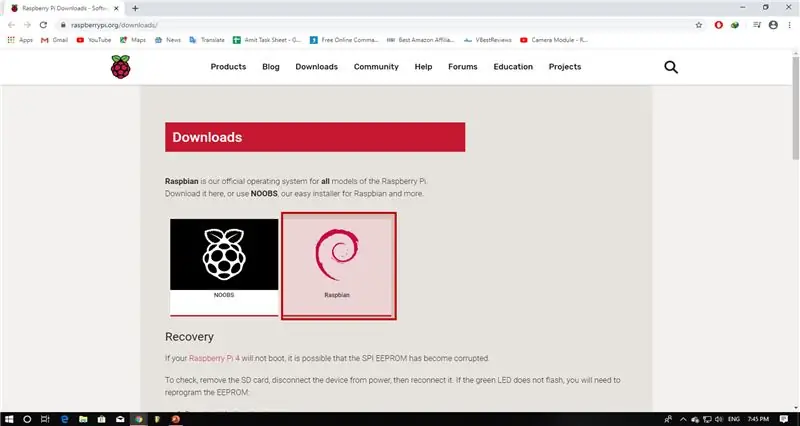
Task: Open the Best Amazon Affilia bookmark
Action: [x=421, y=40]
